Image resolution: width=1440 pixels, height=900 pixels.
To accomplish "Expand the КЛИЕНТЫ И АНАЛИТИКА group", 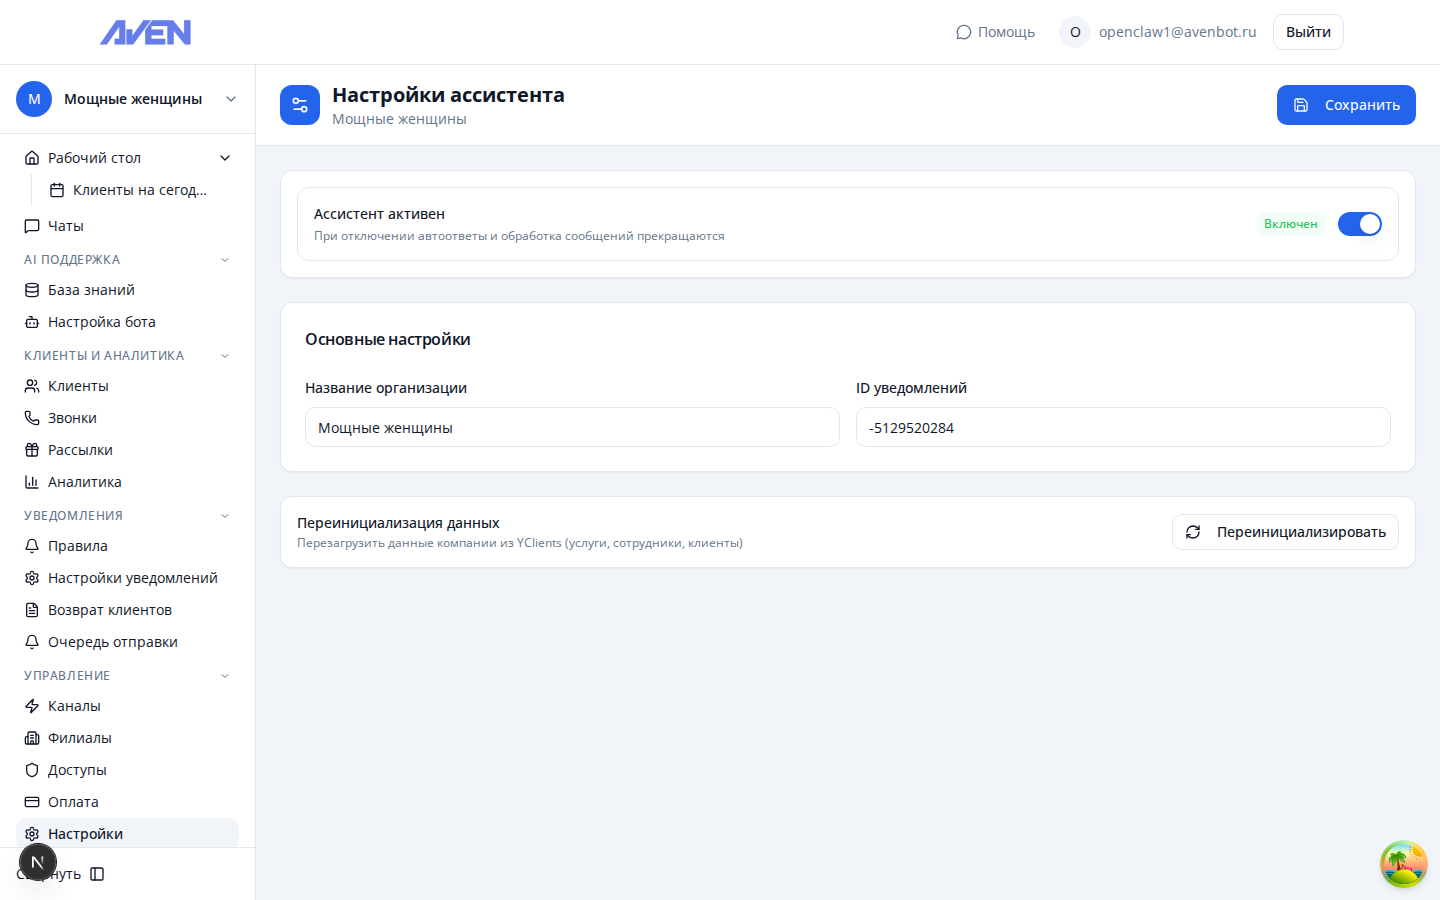I will (225, 355).
